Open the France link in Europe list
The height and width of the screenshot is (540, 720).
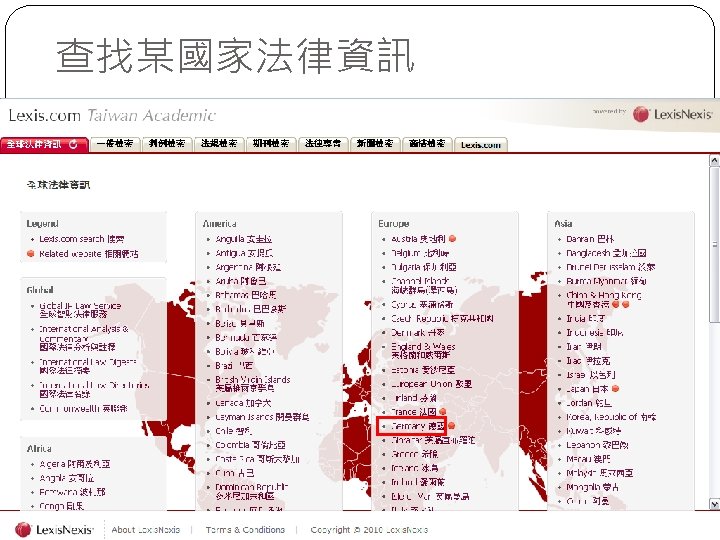(x=413, y=411)
